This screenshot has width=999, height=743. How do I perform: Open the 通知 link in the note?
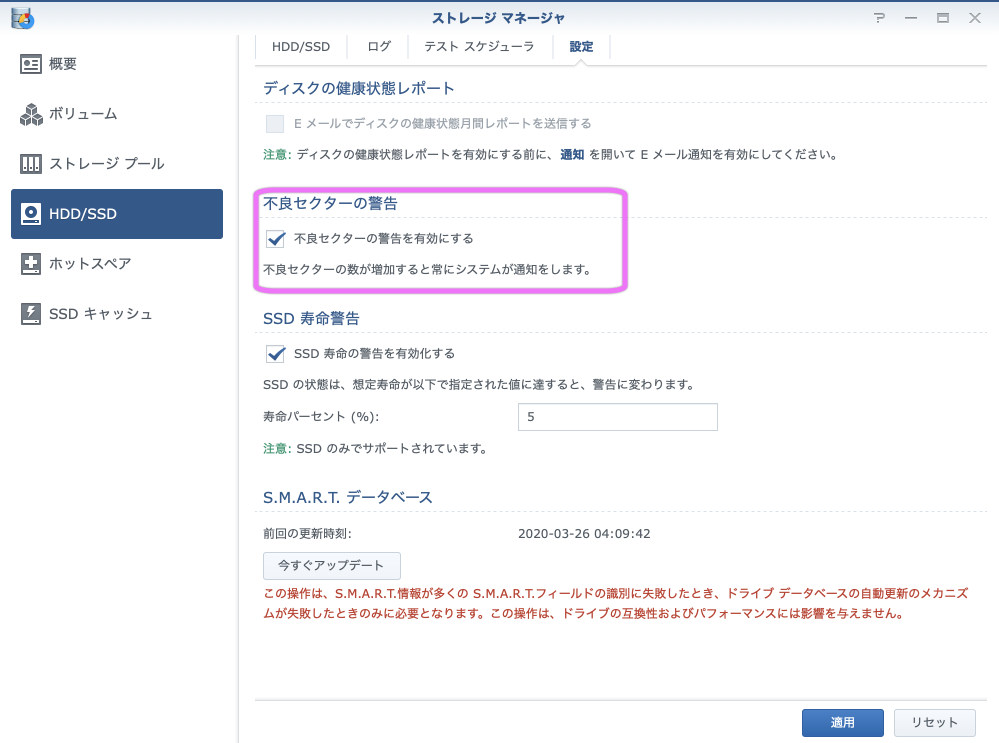coord(572,155)
